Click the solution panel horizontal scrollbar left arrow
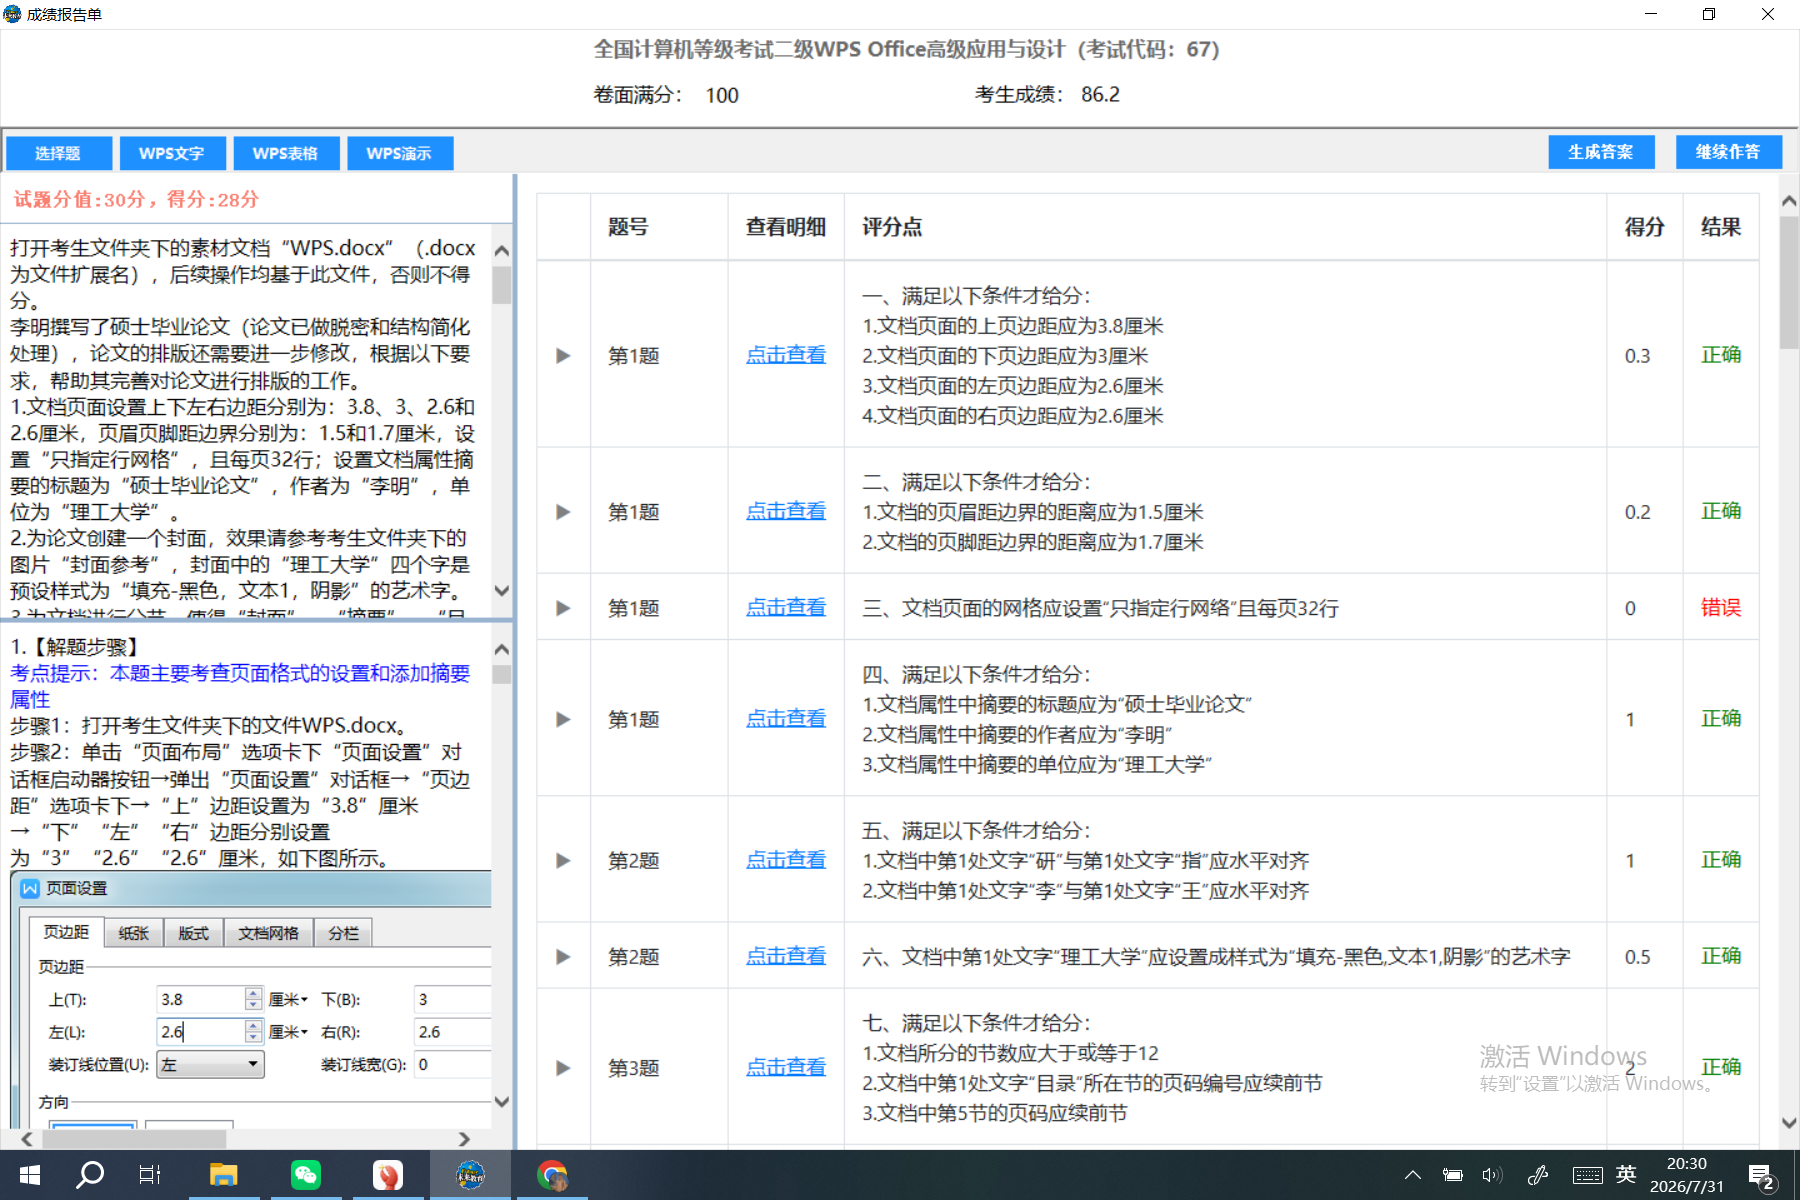The width and height of the screenshot is (1800, 1200). tap(27, 1139)
